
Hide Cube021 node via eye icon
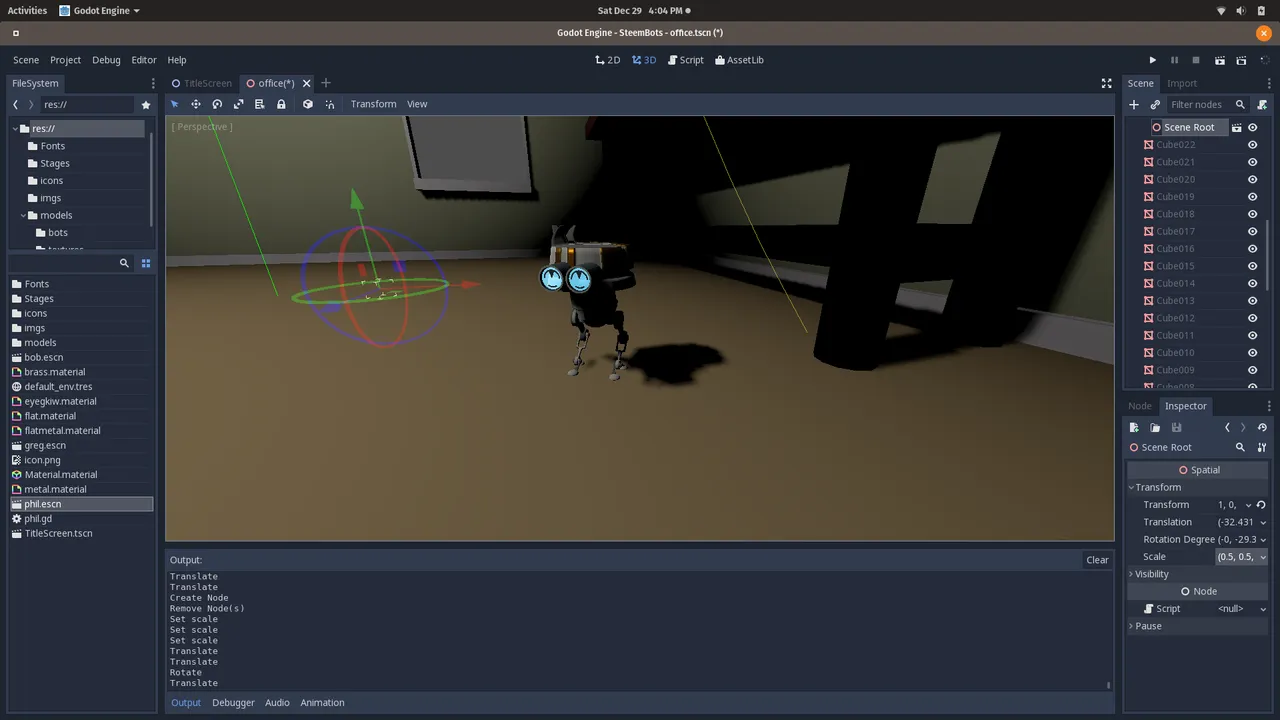pos(1252,162)
